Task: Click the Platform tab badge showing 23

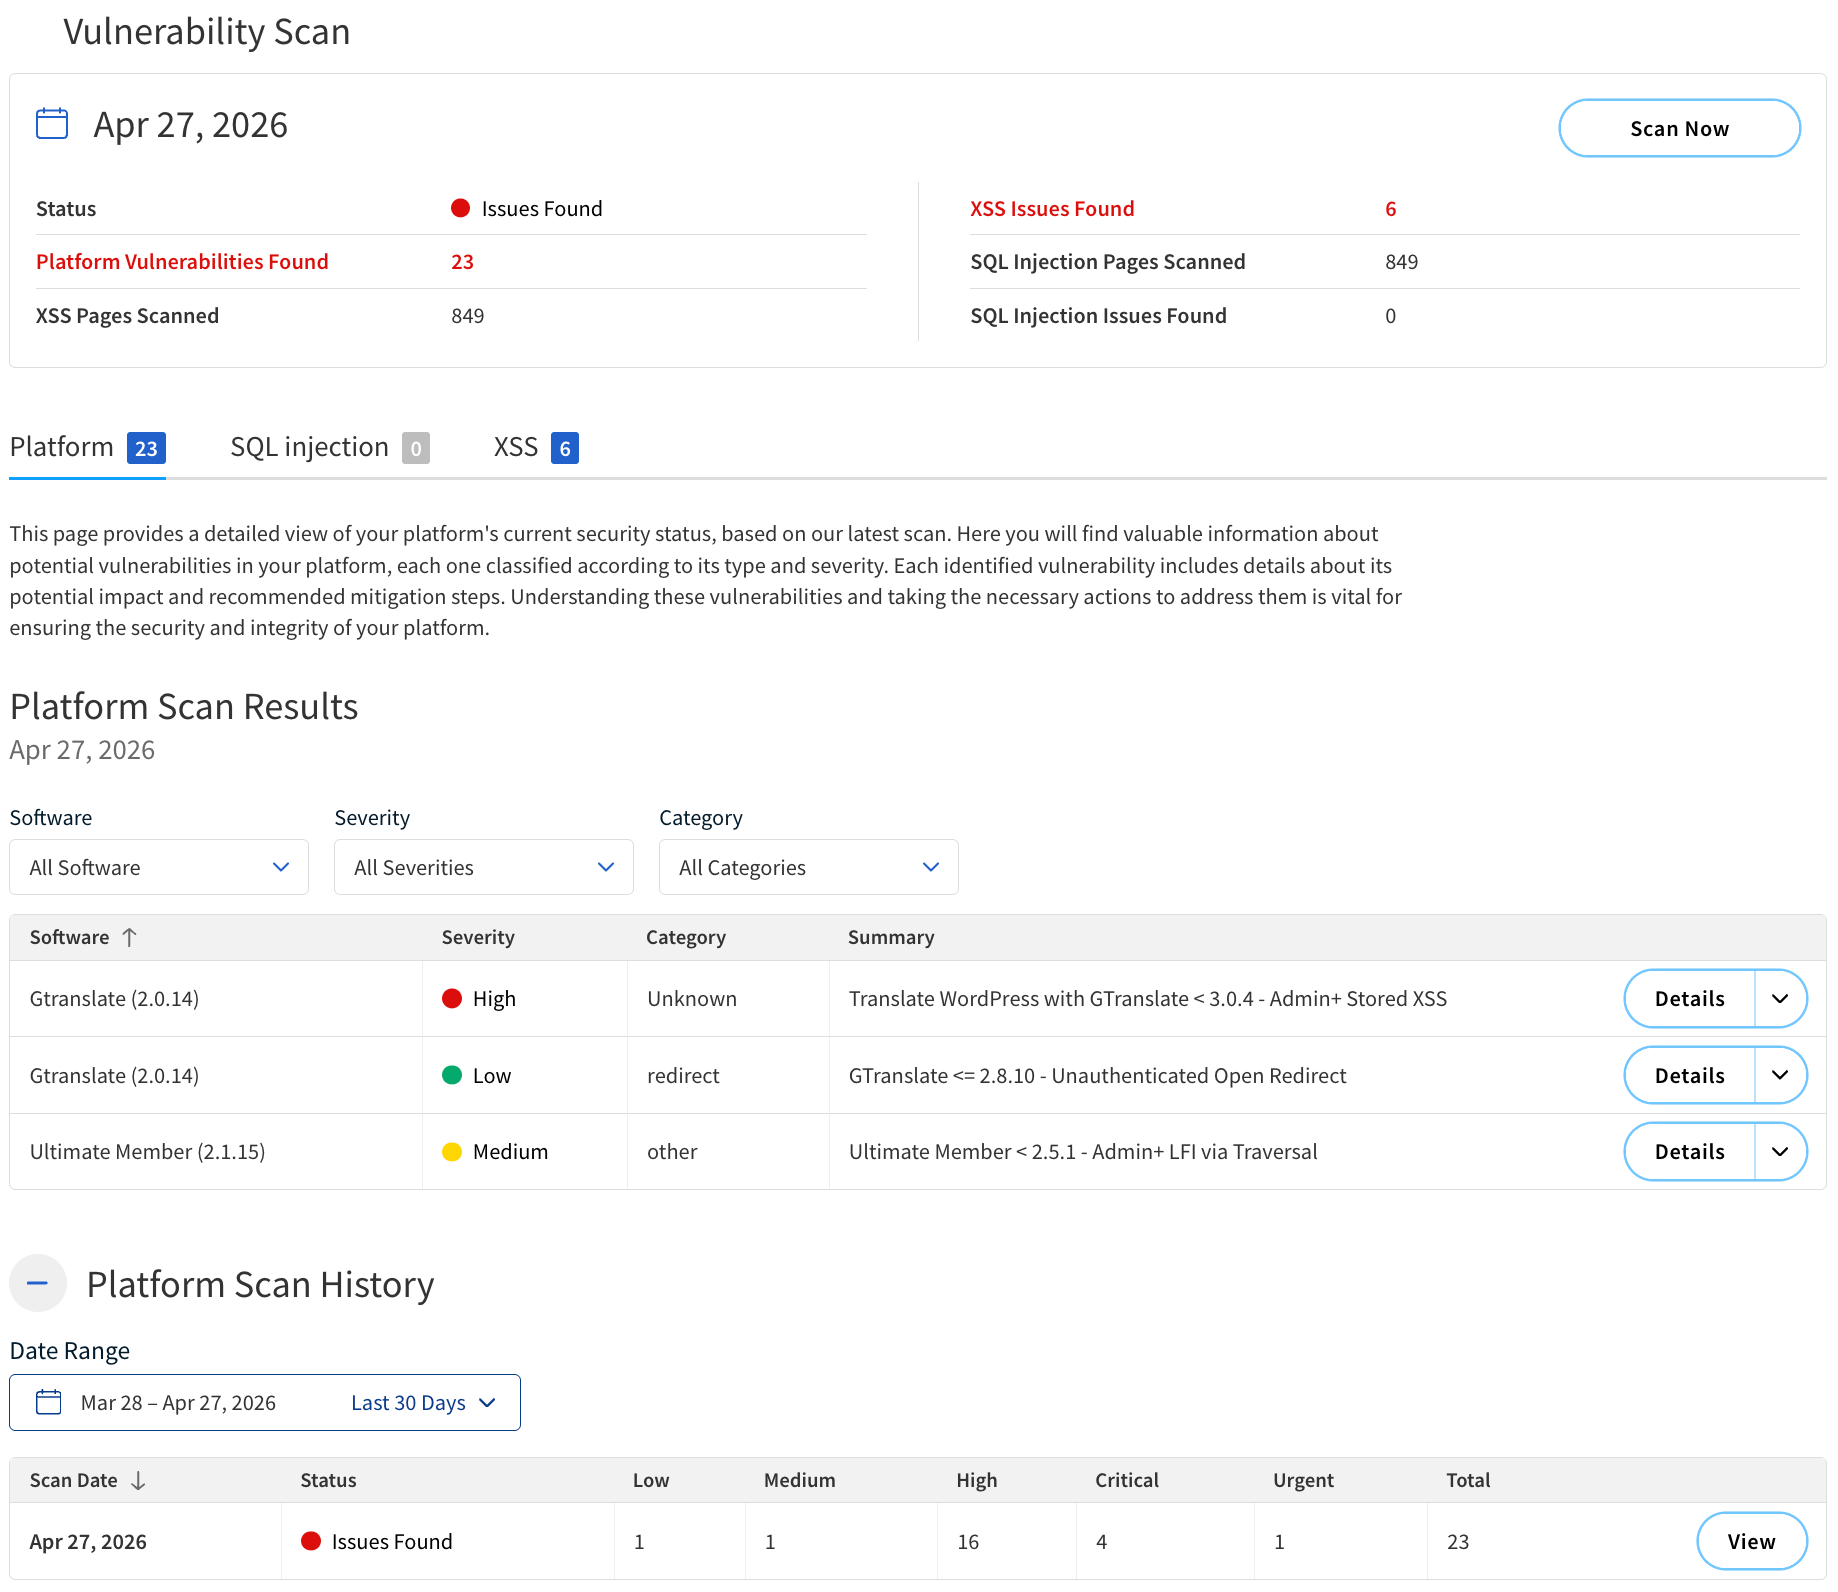Action: 146,448
